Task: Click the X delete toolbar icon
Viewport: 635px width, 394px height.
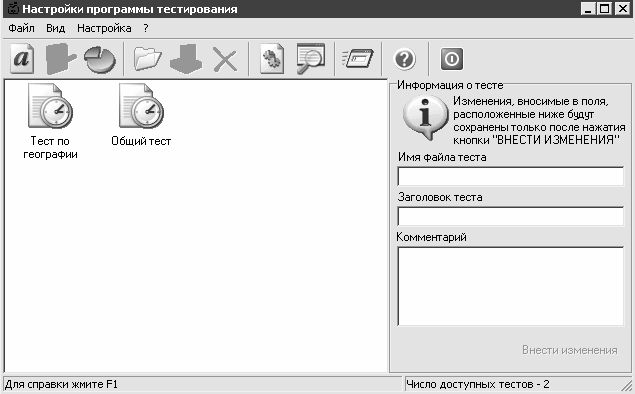Action: click(225, 60)
